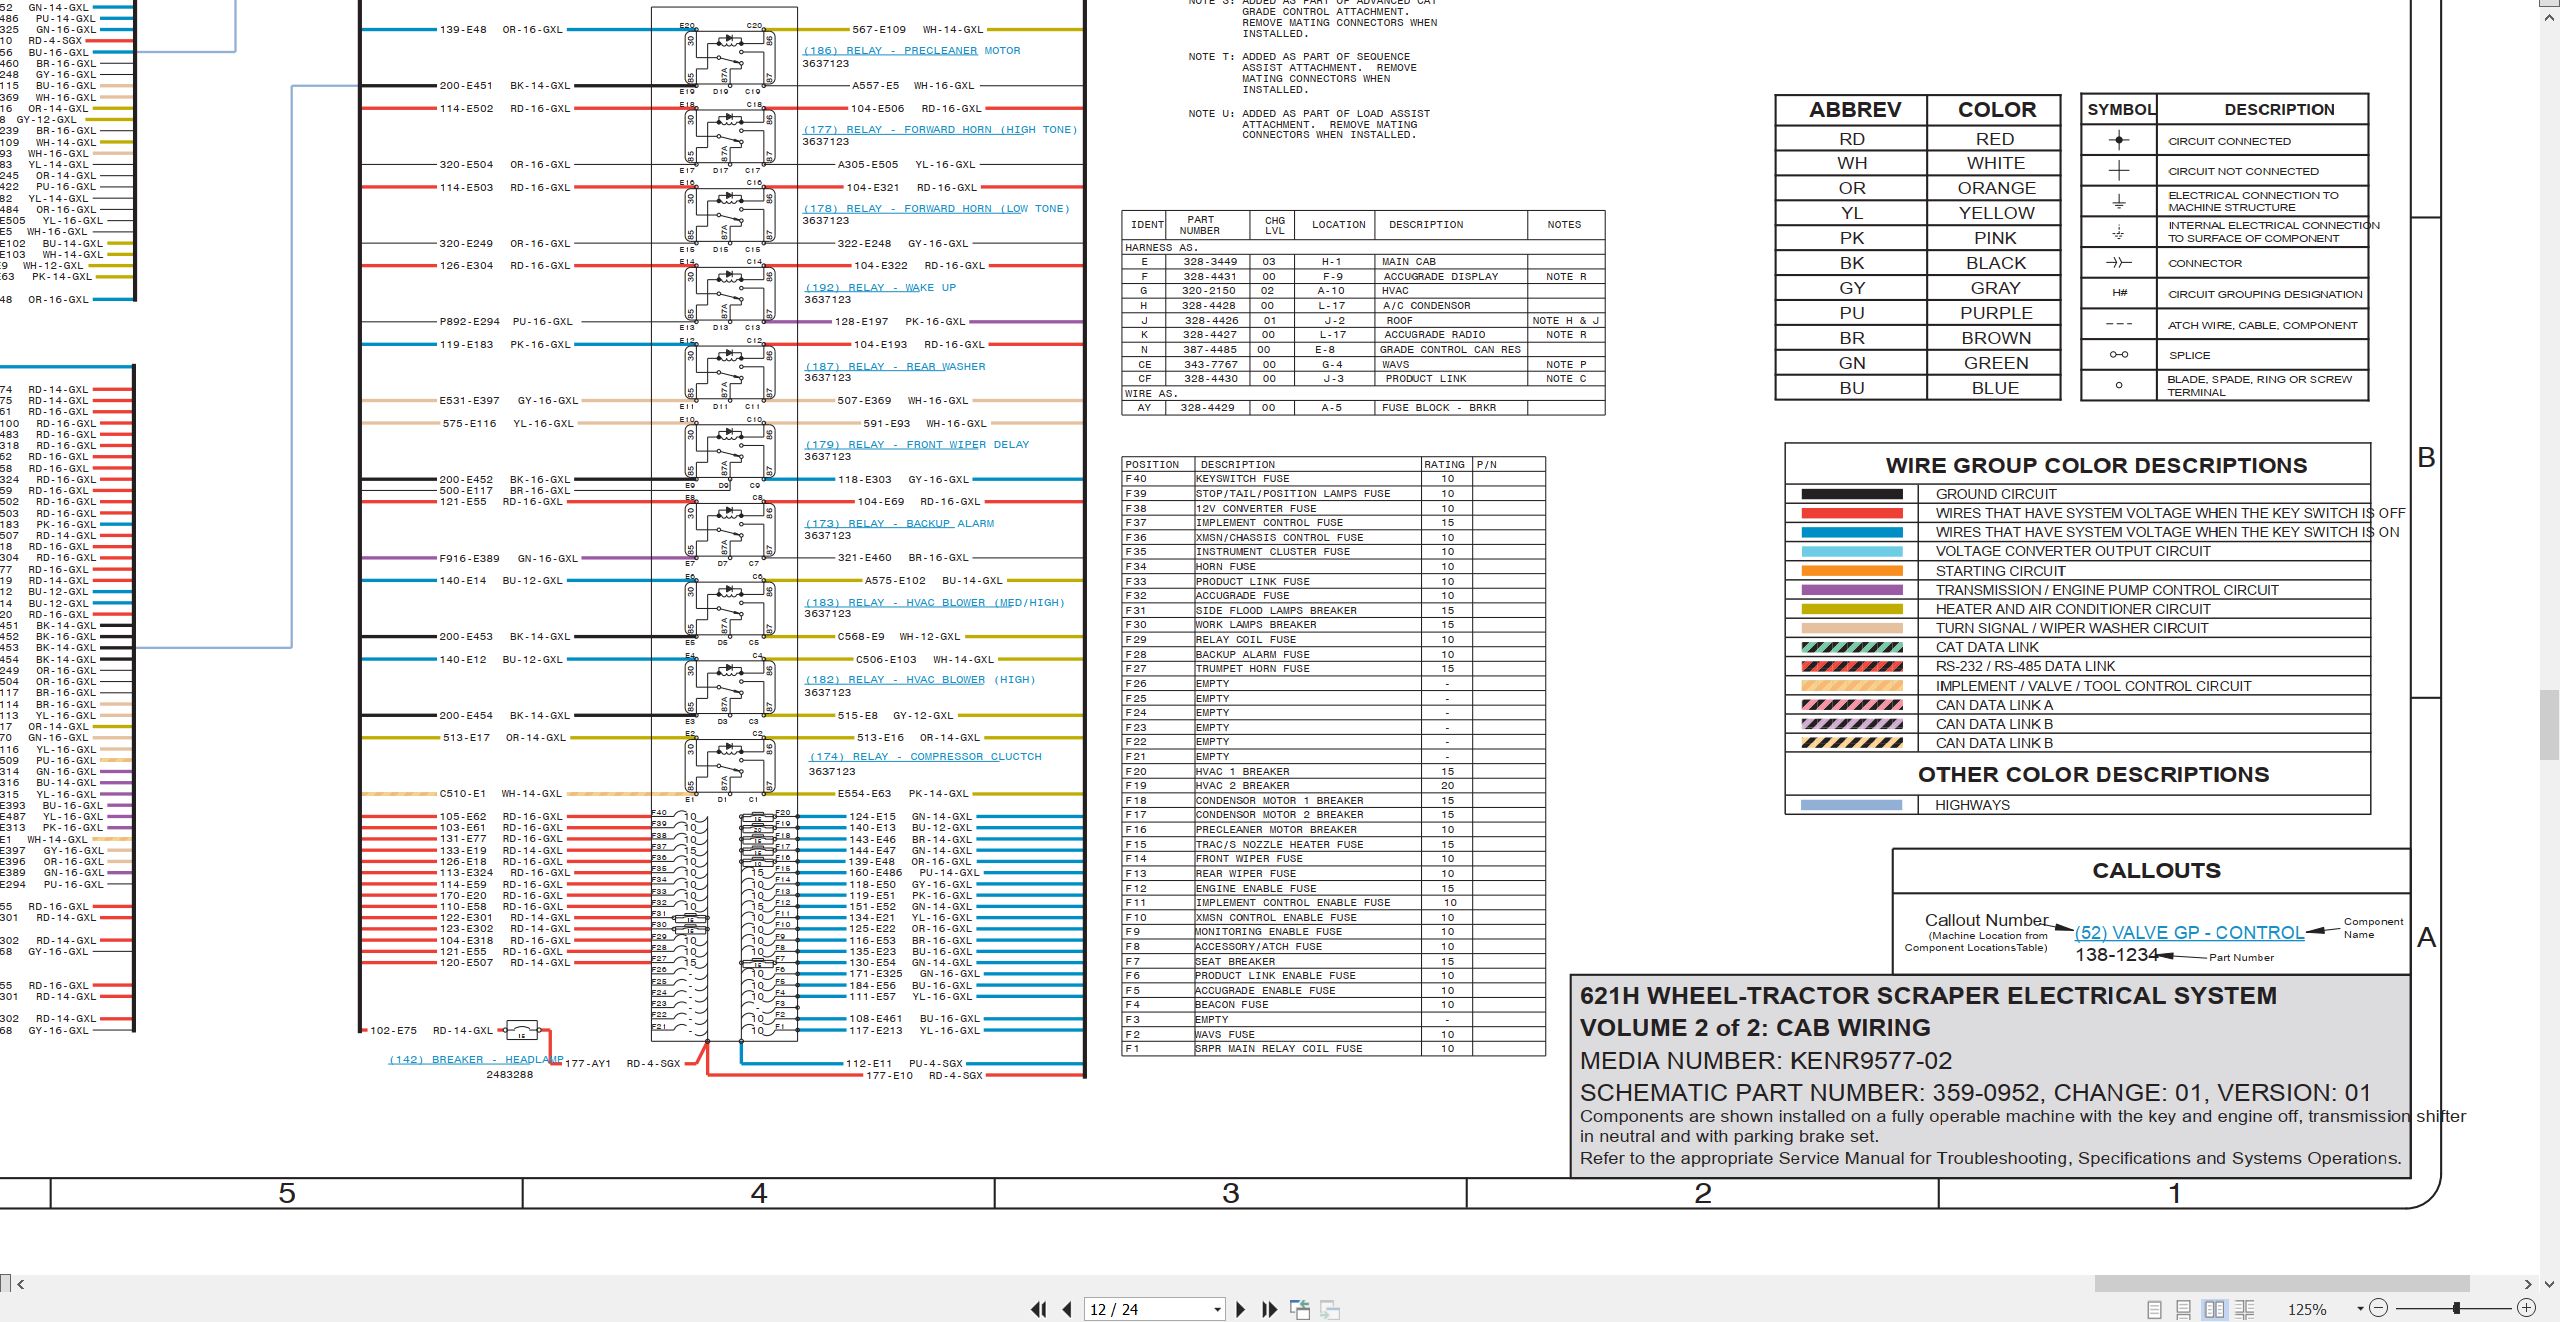Open the (177) Relay - Forward Horn (High Tone) link
2560x1322 pixels.
point(940,130)
